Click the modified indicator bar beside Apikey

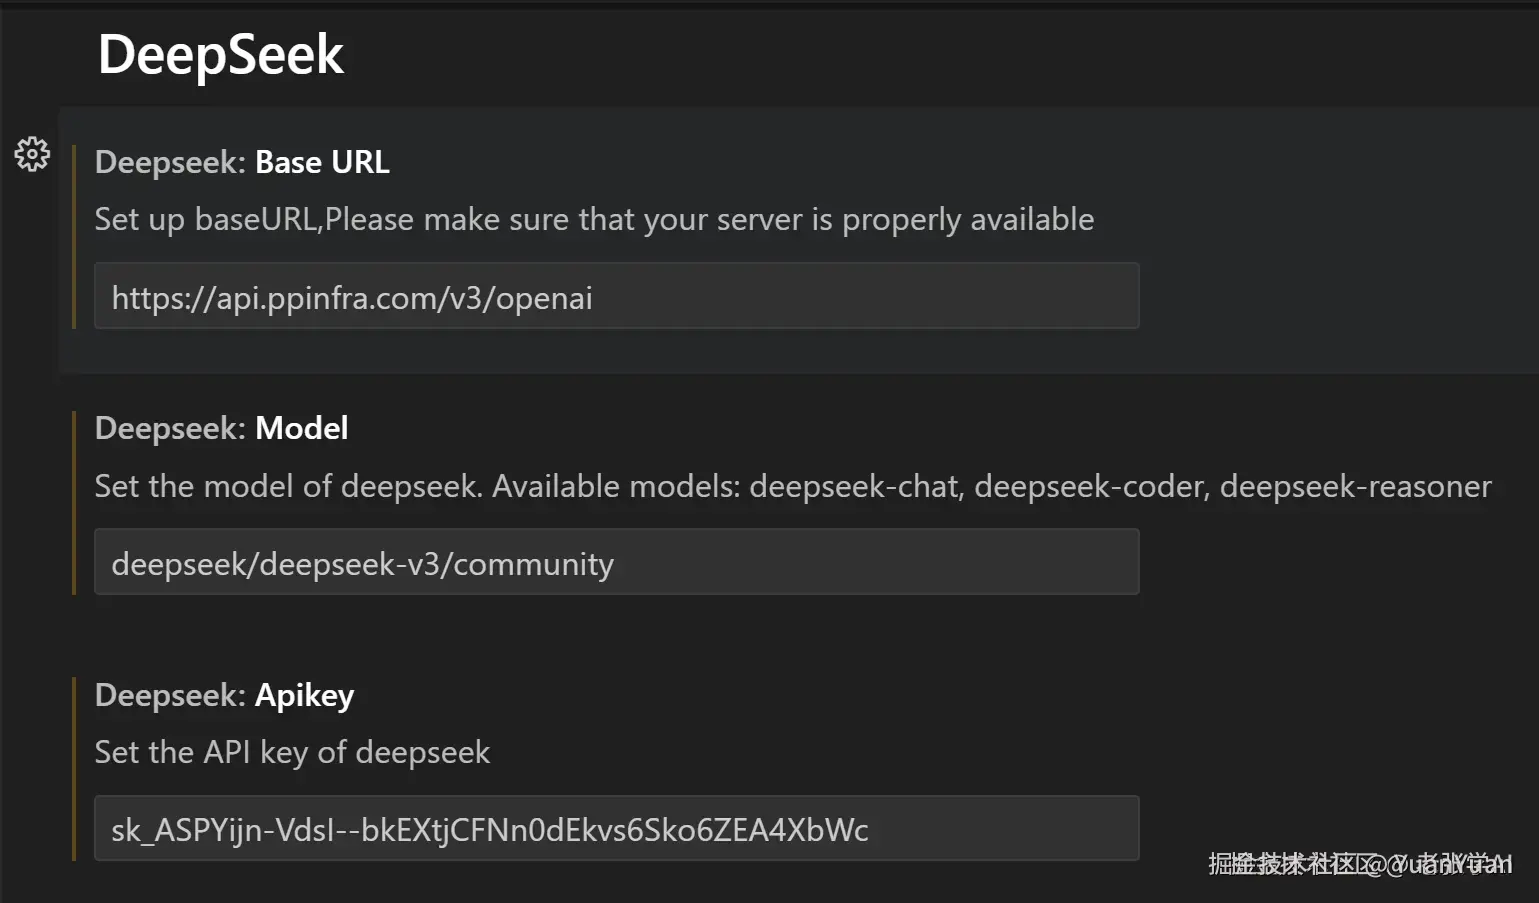(x=74, y=768)
